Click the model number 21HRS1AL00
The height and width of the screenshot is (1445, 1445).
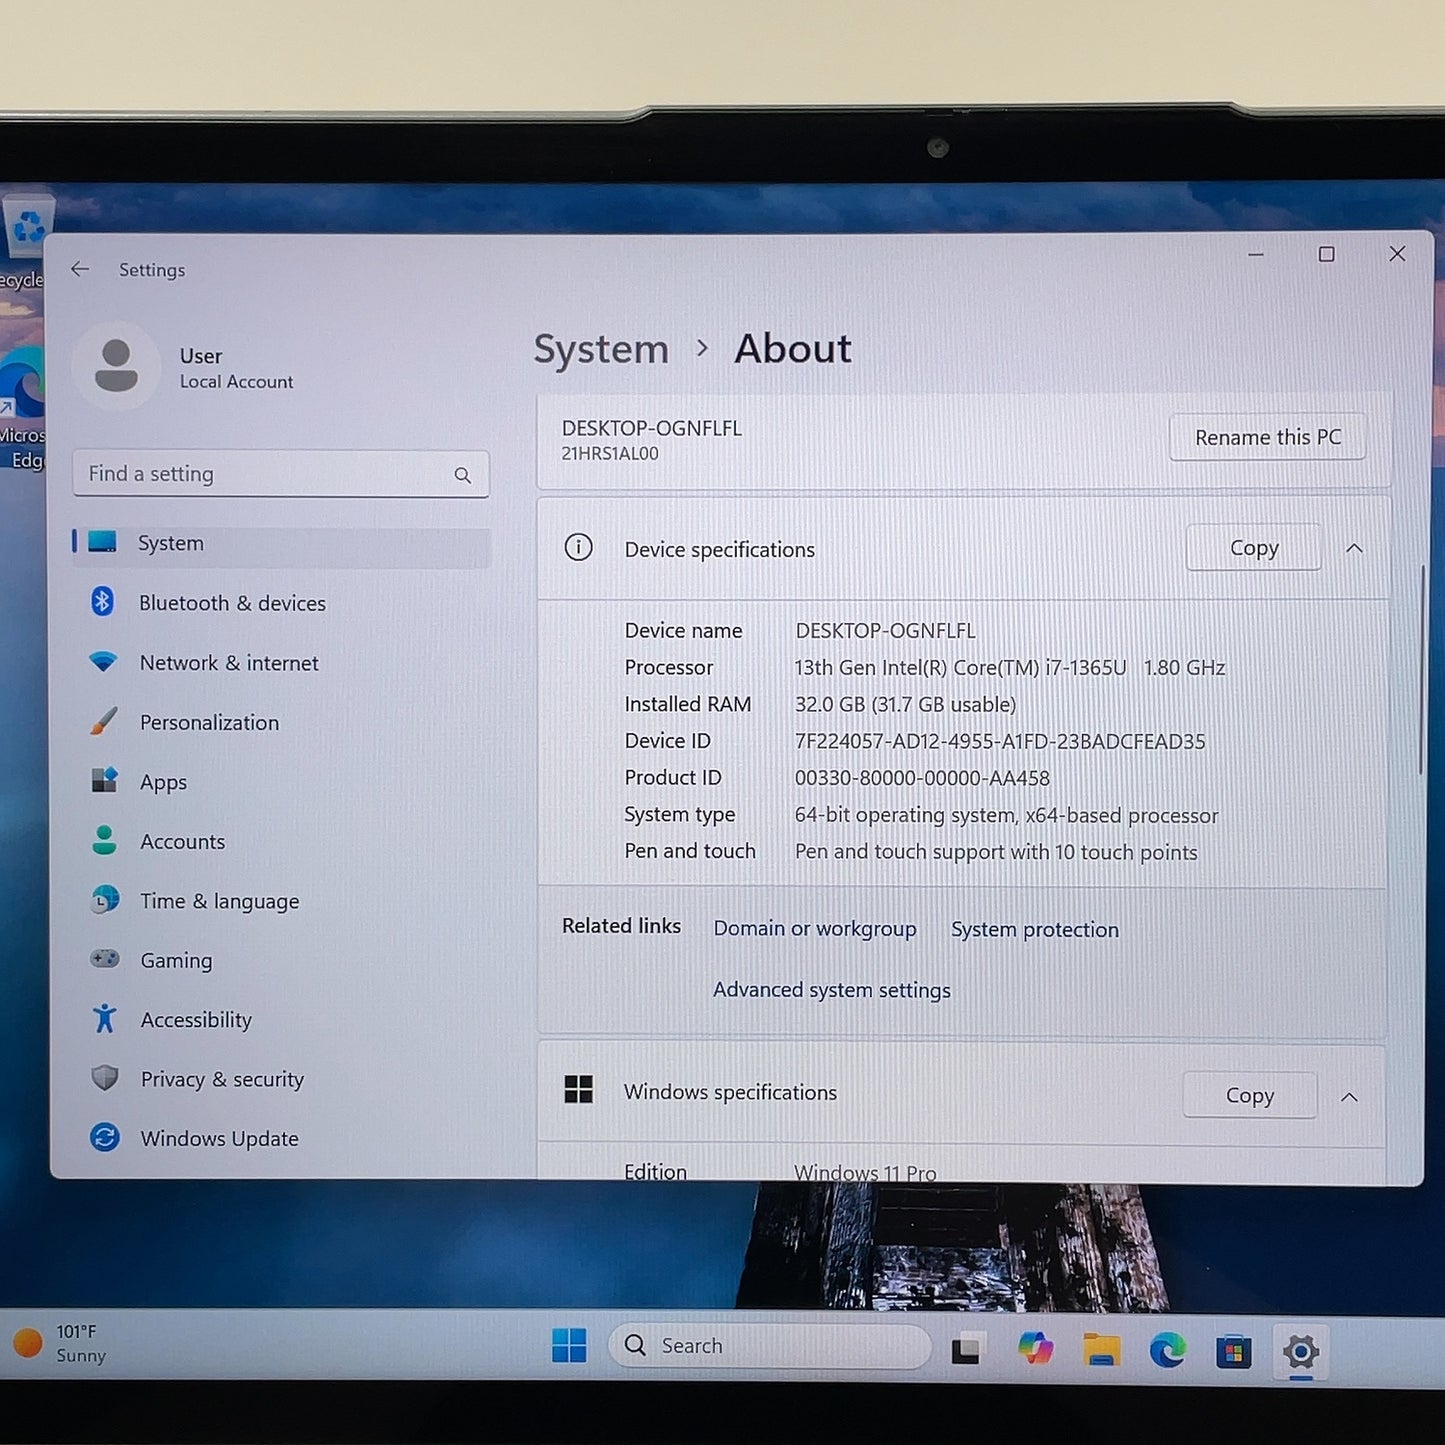(610, 454)
